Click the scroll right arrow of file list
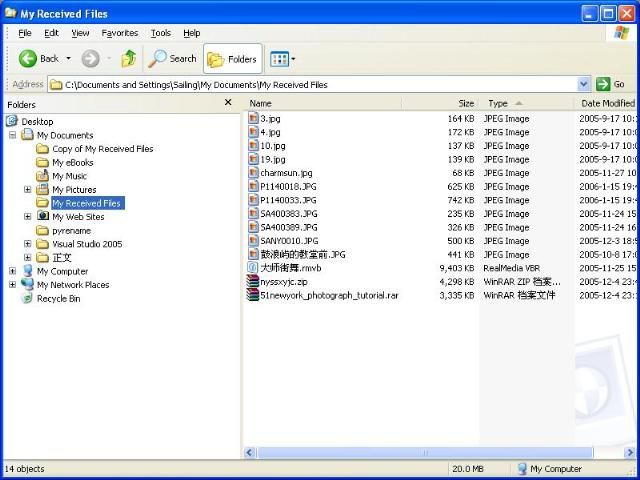Viewport: 640px width, 480px height. [x=629, y=452]
